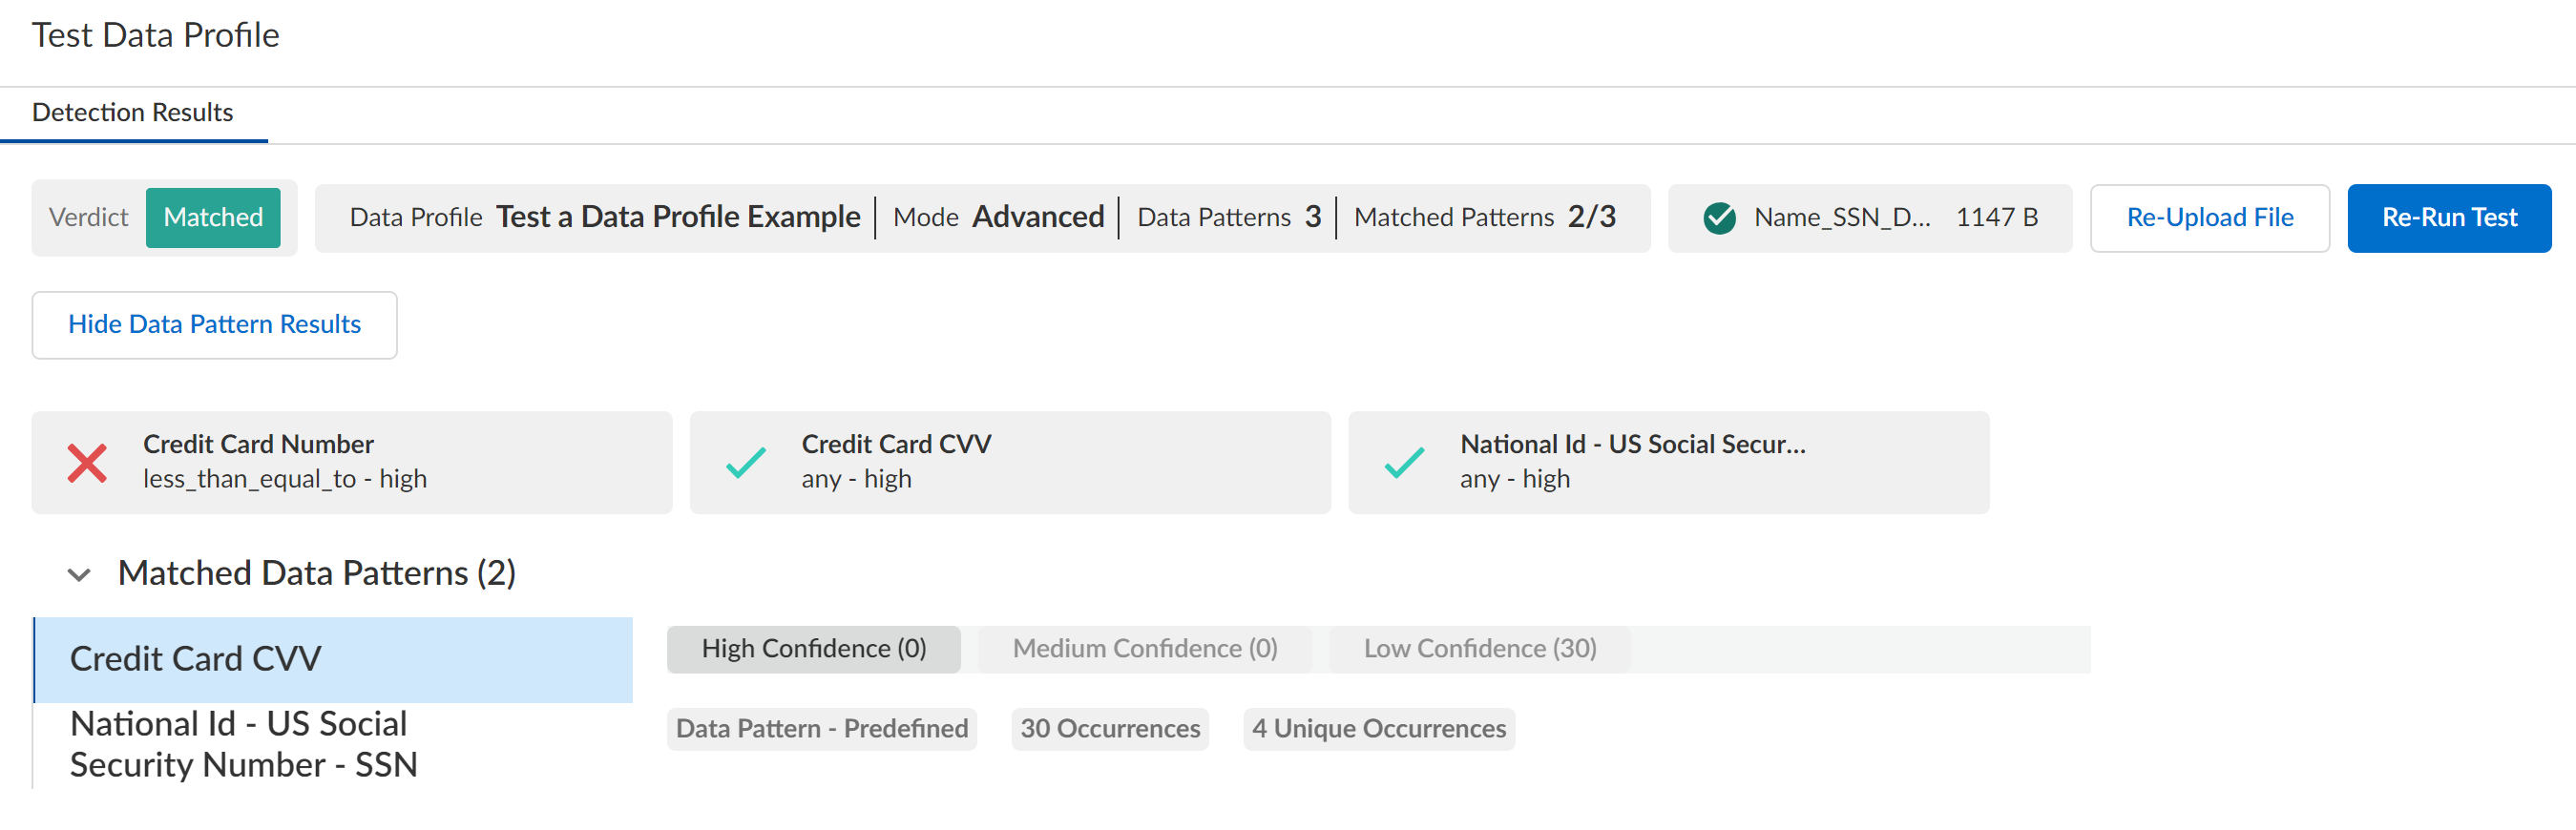Click the red X icon for Credit Card Number

(87, 463)
